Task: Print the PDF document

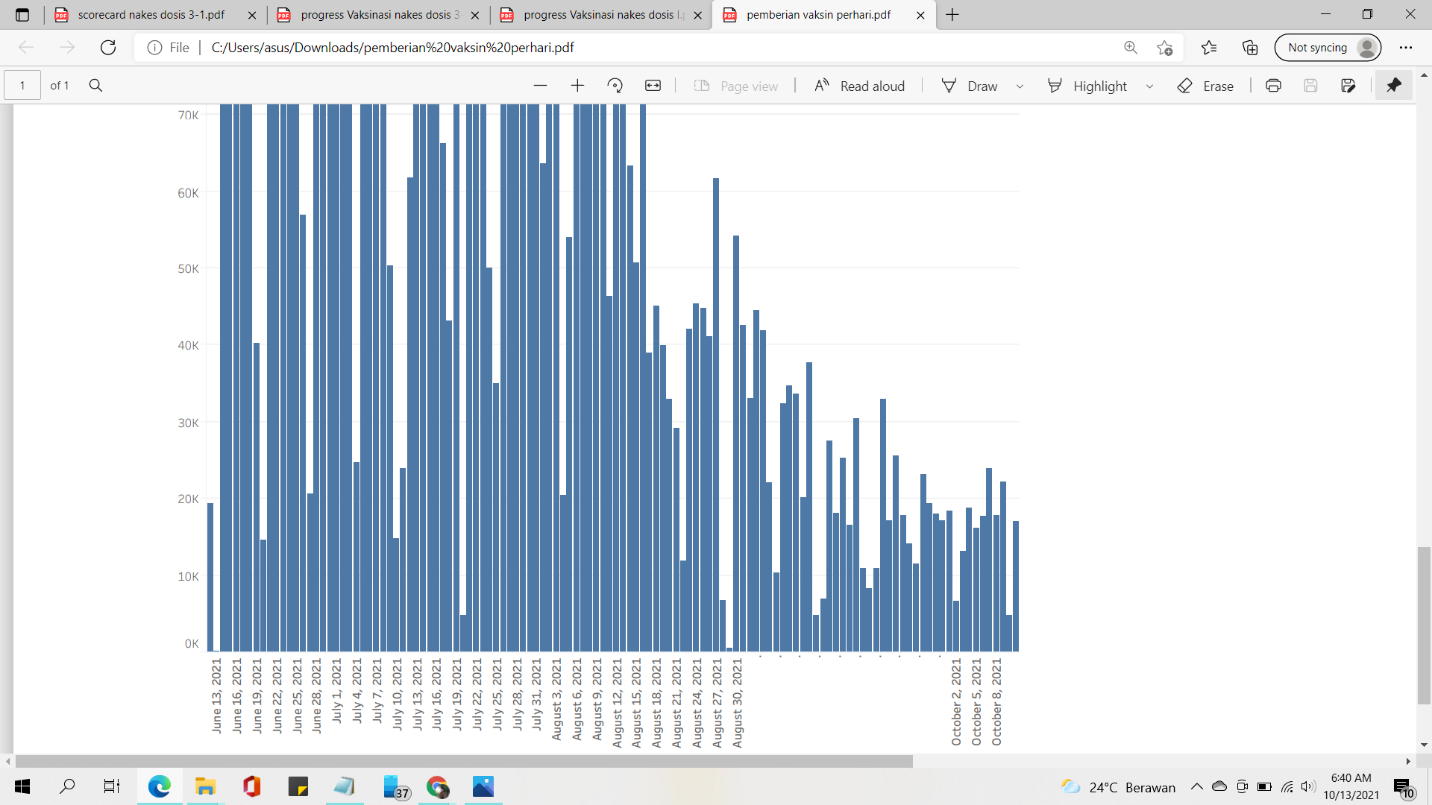Action: pos(1273,86)
